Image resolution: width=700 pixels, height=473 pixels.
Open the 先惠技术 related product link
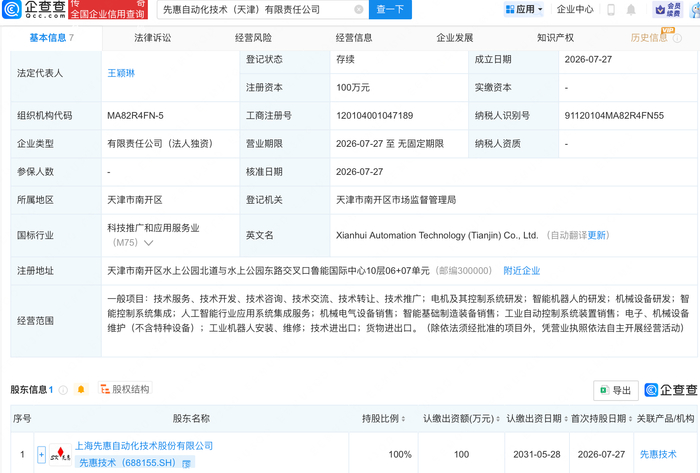click(x=658, y=454)
